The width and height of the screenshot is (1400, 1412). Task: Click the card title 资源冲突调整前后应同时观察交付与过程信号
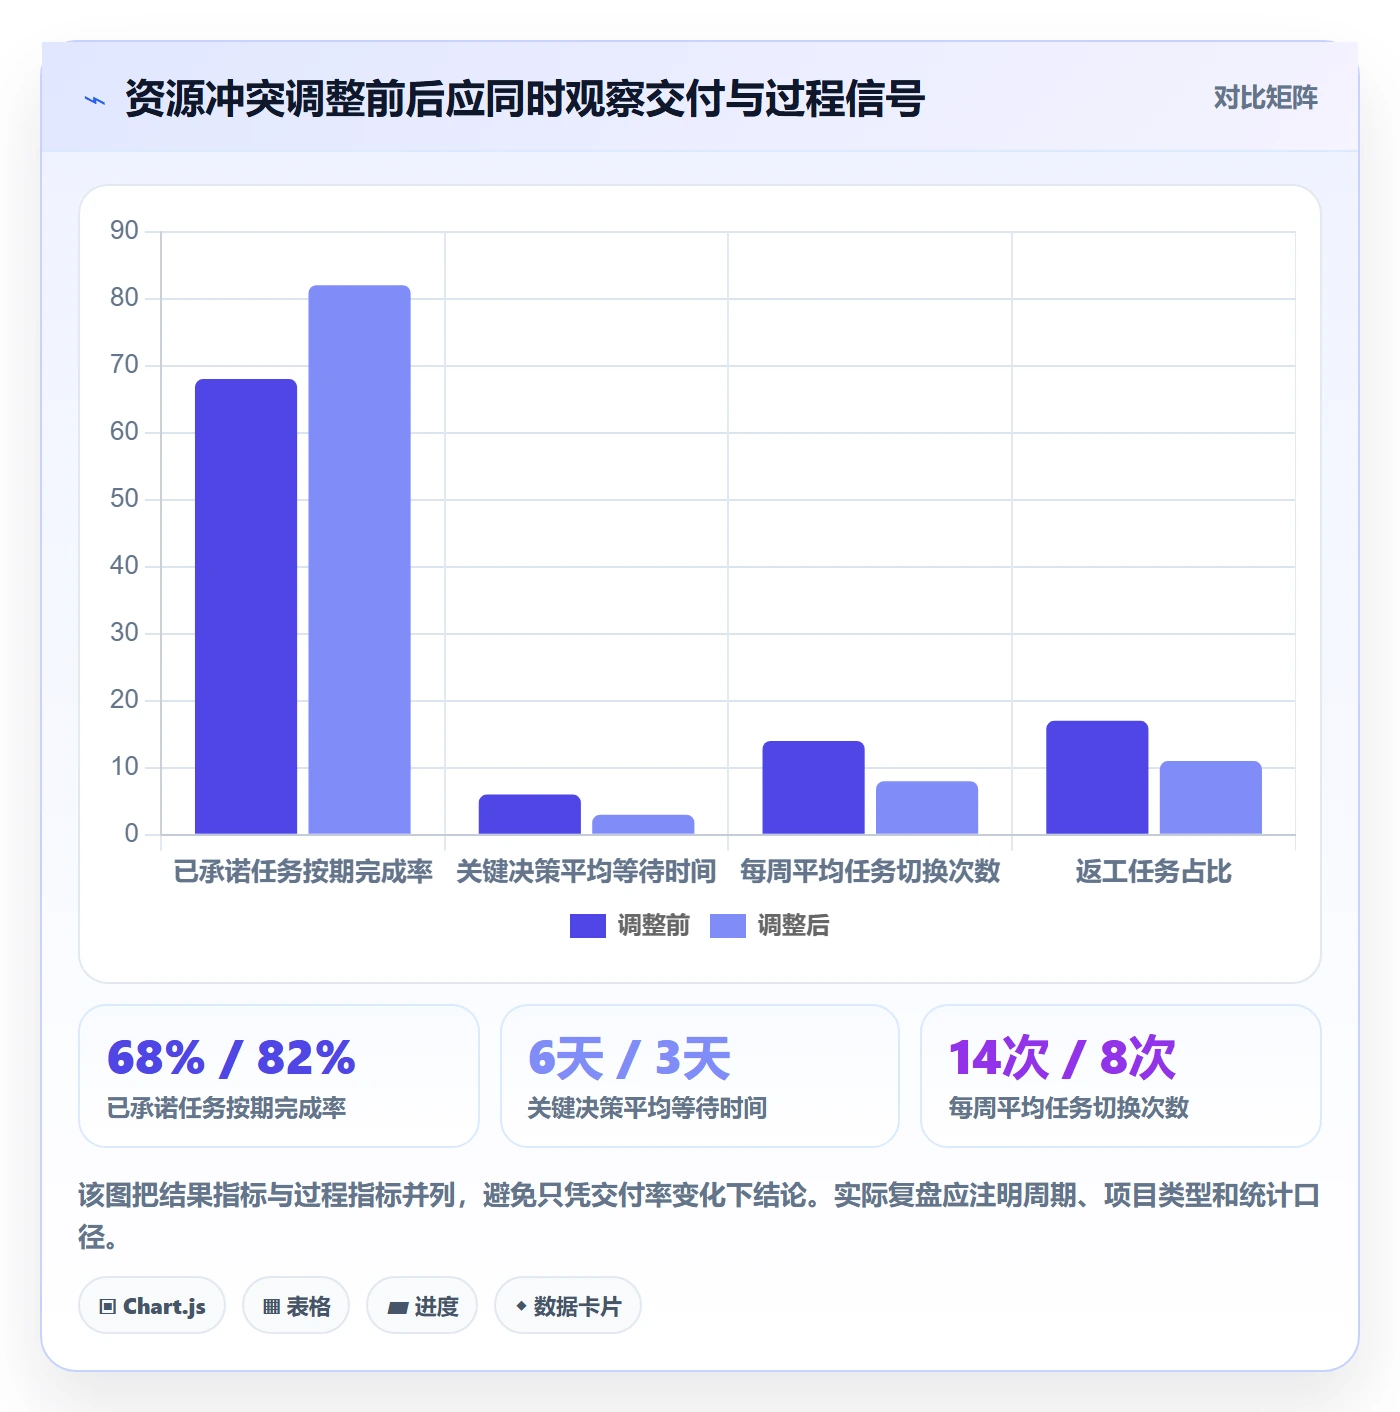click(525, 99)
